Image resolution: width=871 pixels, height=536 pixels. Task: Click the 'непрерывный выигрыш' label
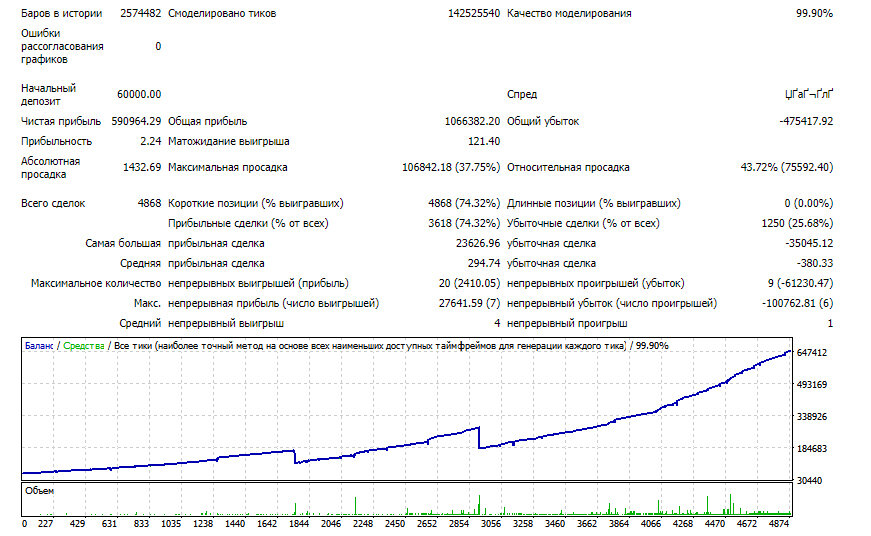(x=226, y=323)
